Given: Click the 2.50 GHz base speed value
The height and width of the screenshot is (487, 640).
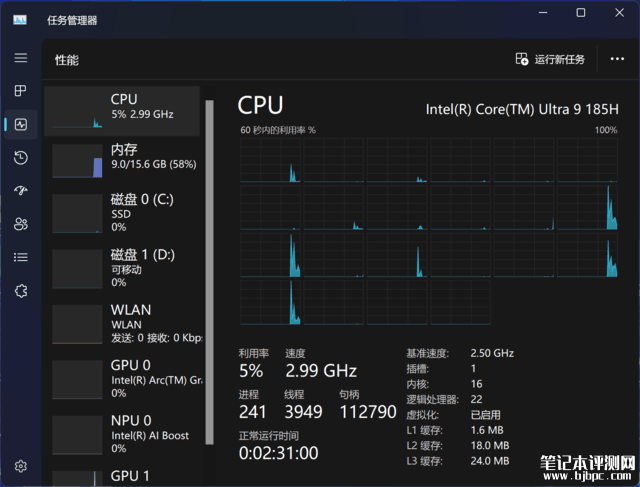Looking at the screenshot, I should [492, 353].
